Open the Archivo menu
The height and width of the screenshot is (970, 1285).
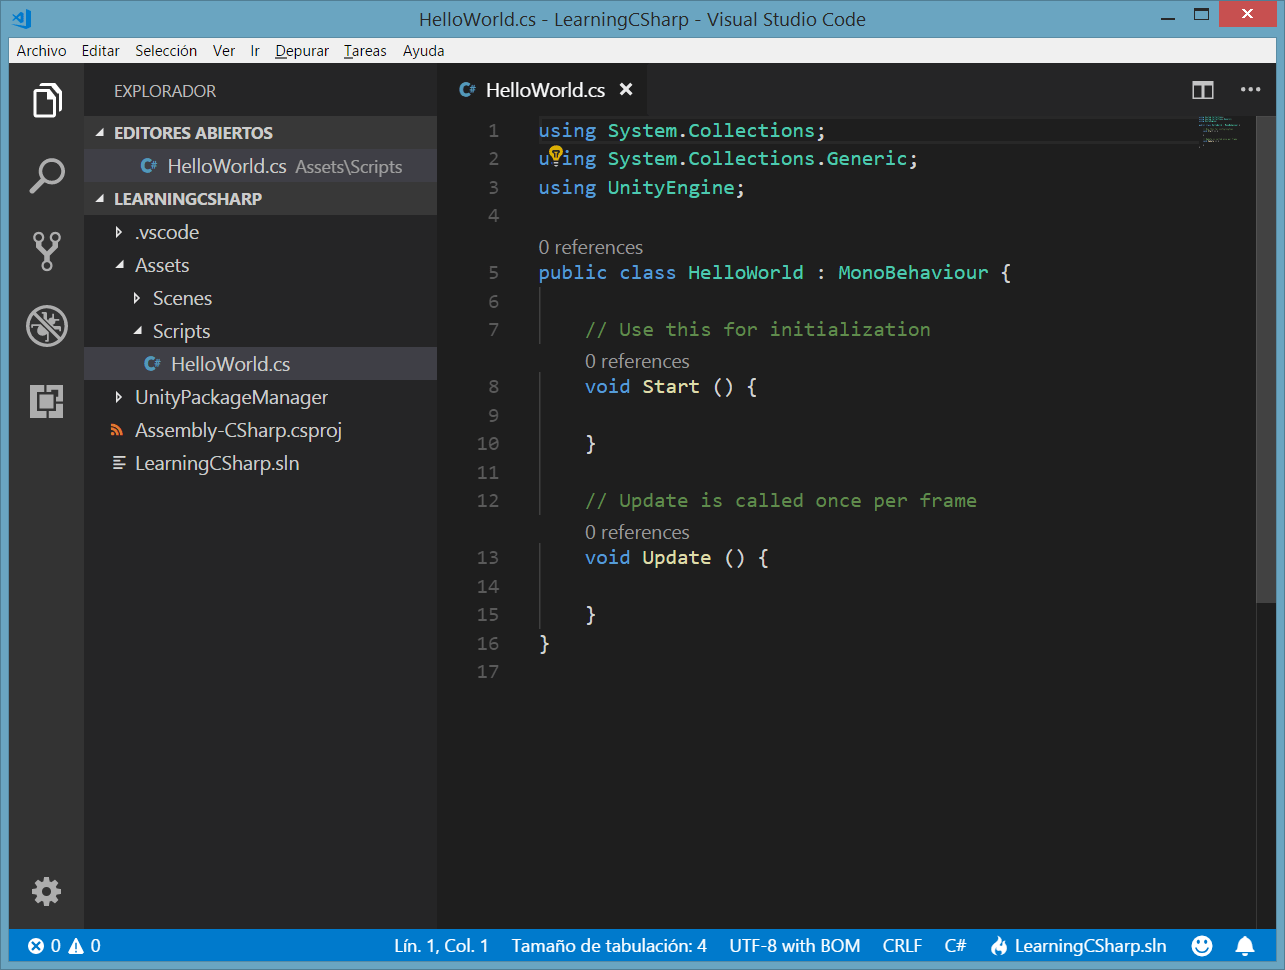[x=42, y=51]
